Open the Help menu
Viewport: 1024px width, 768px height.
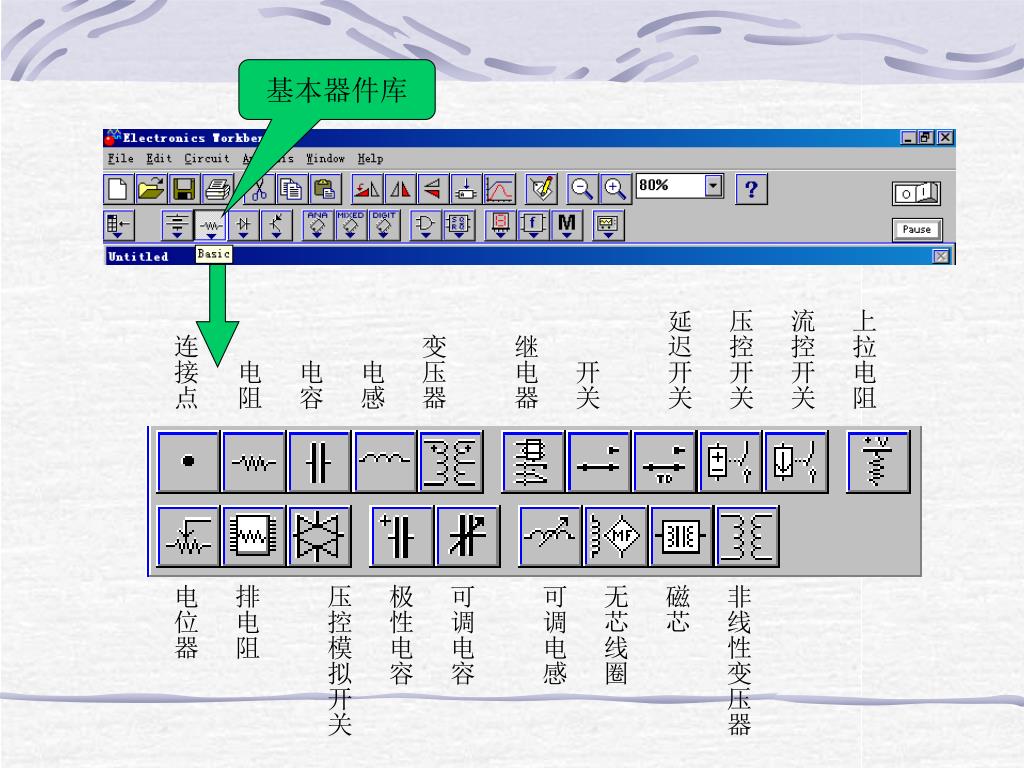[x=370, y=159]
